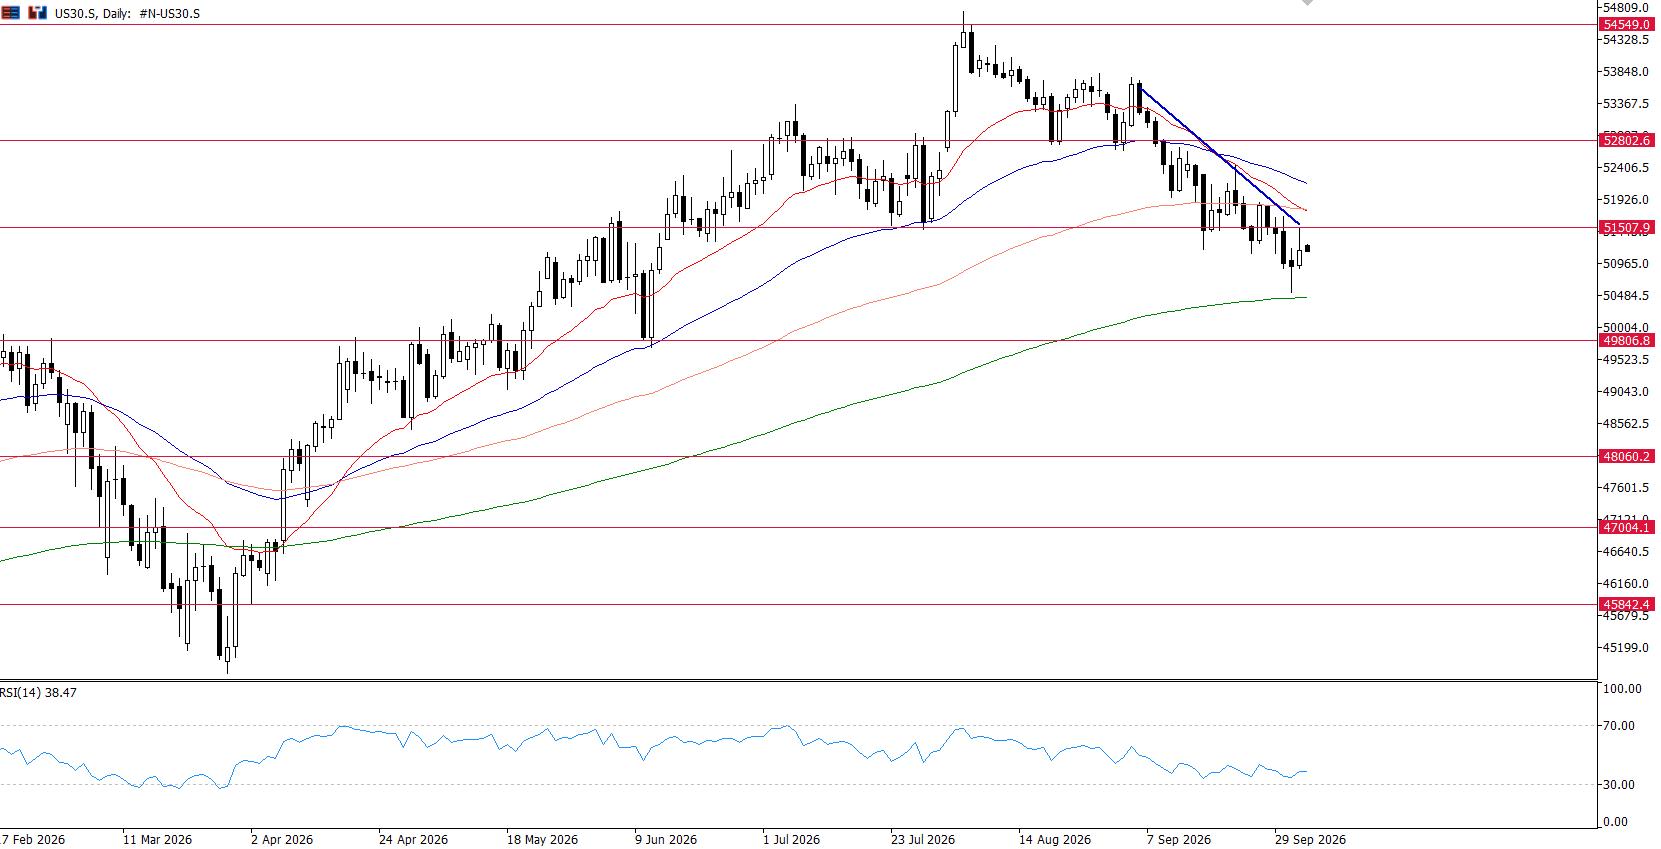Click the gray chart shift triangle marker
The image size is (1661, 849).
click(x=1307, y=4)
